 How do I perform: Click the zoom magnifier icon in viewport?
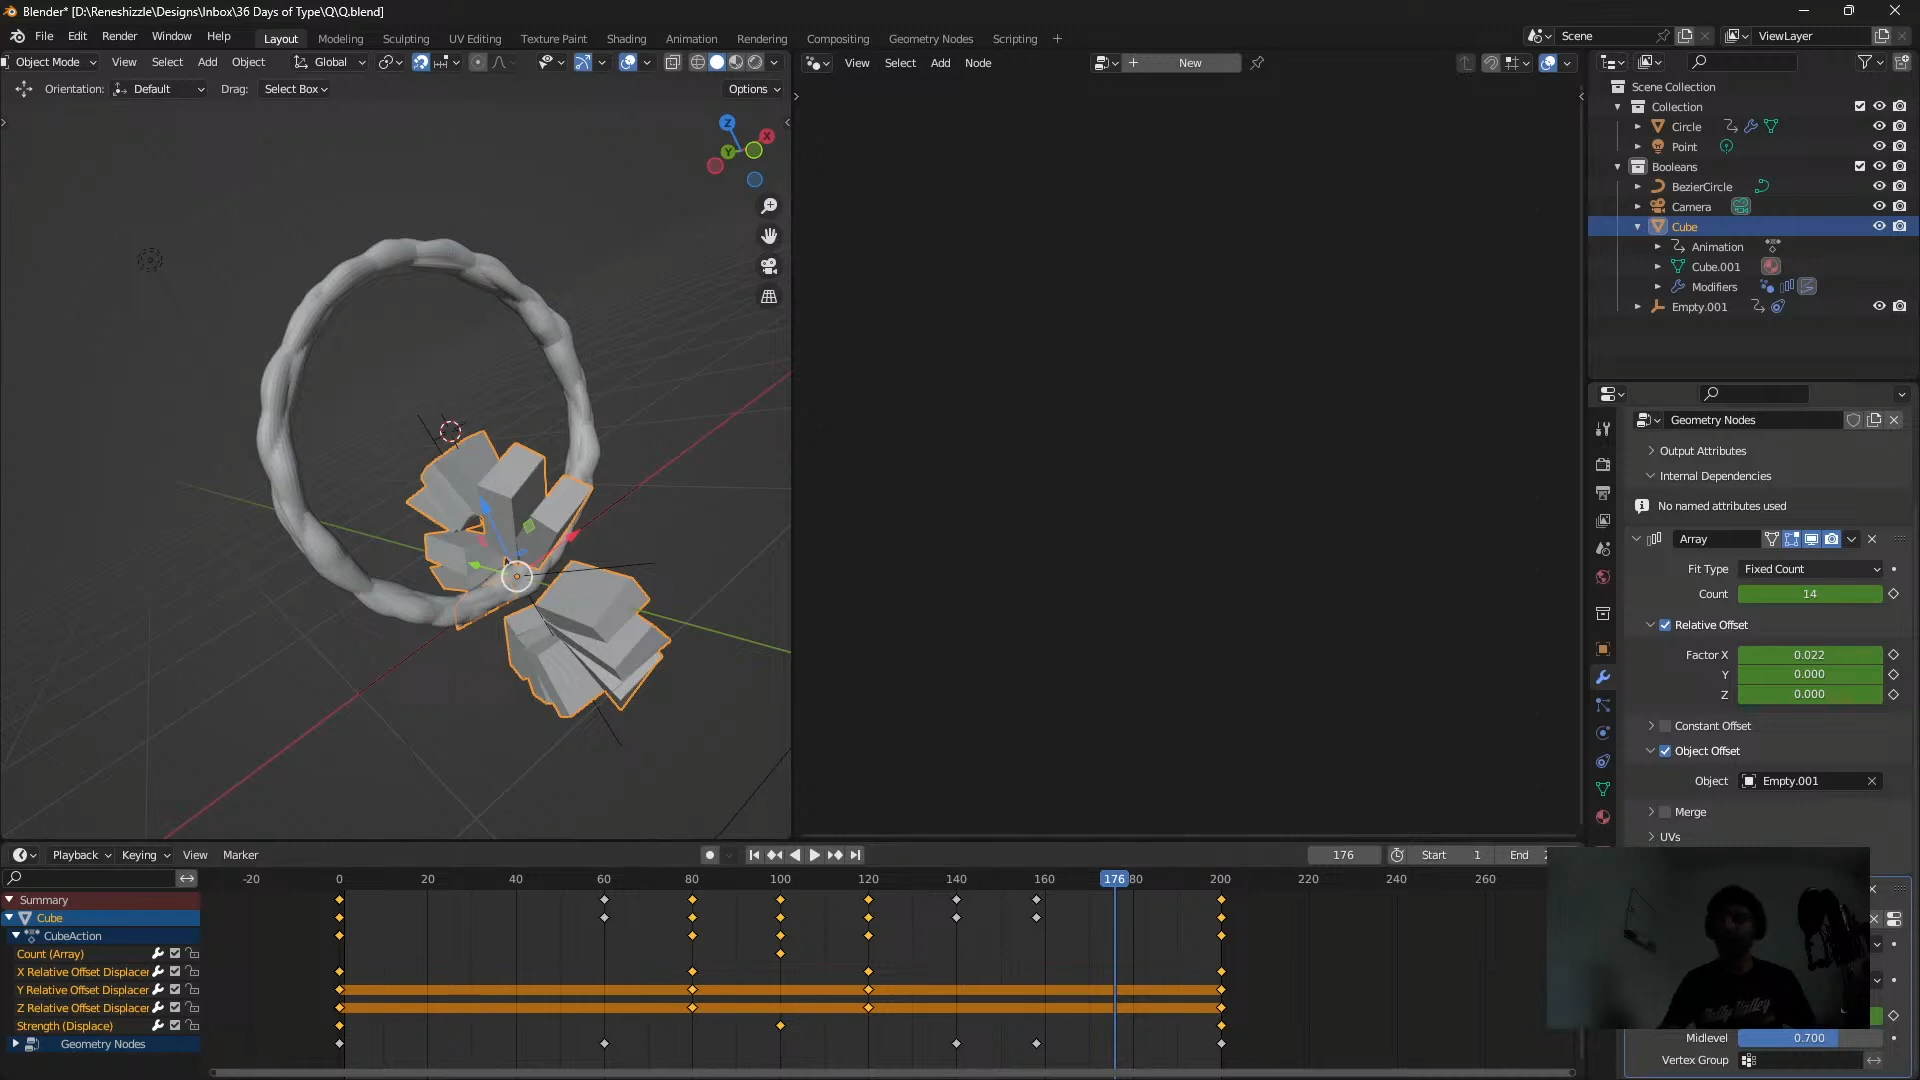(769, 206)
